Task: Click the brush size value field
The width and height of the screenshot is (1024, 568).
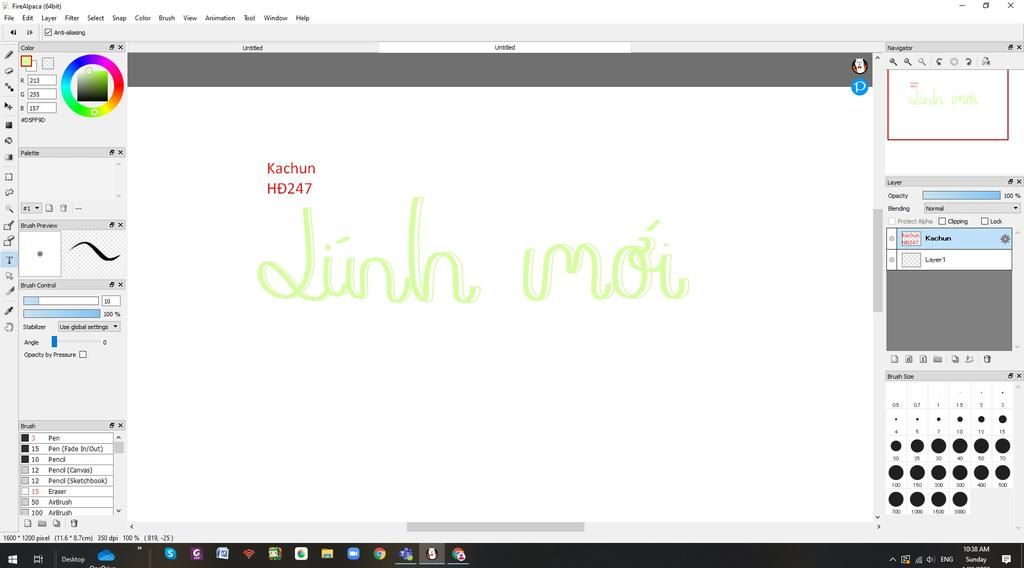Action: coord(110,301)
